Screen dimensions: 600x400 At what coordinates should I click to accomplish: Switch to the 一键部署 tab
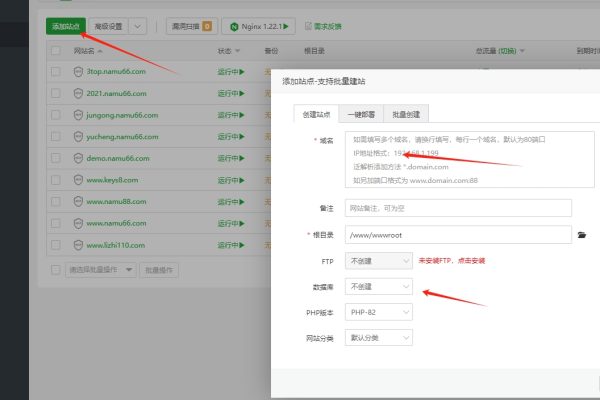(361, 114)
